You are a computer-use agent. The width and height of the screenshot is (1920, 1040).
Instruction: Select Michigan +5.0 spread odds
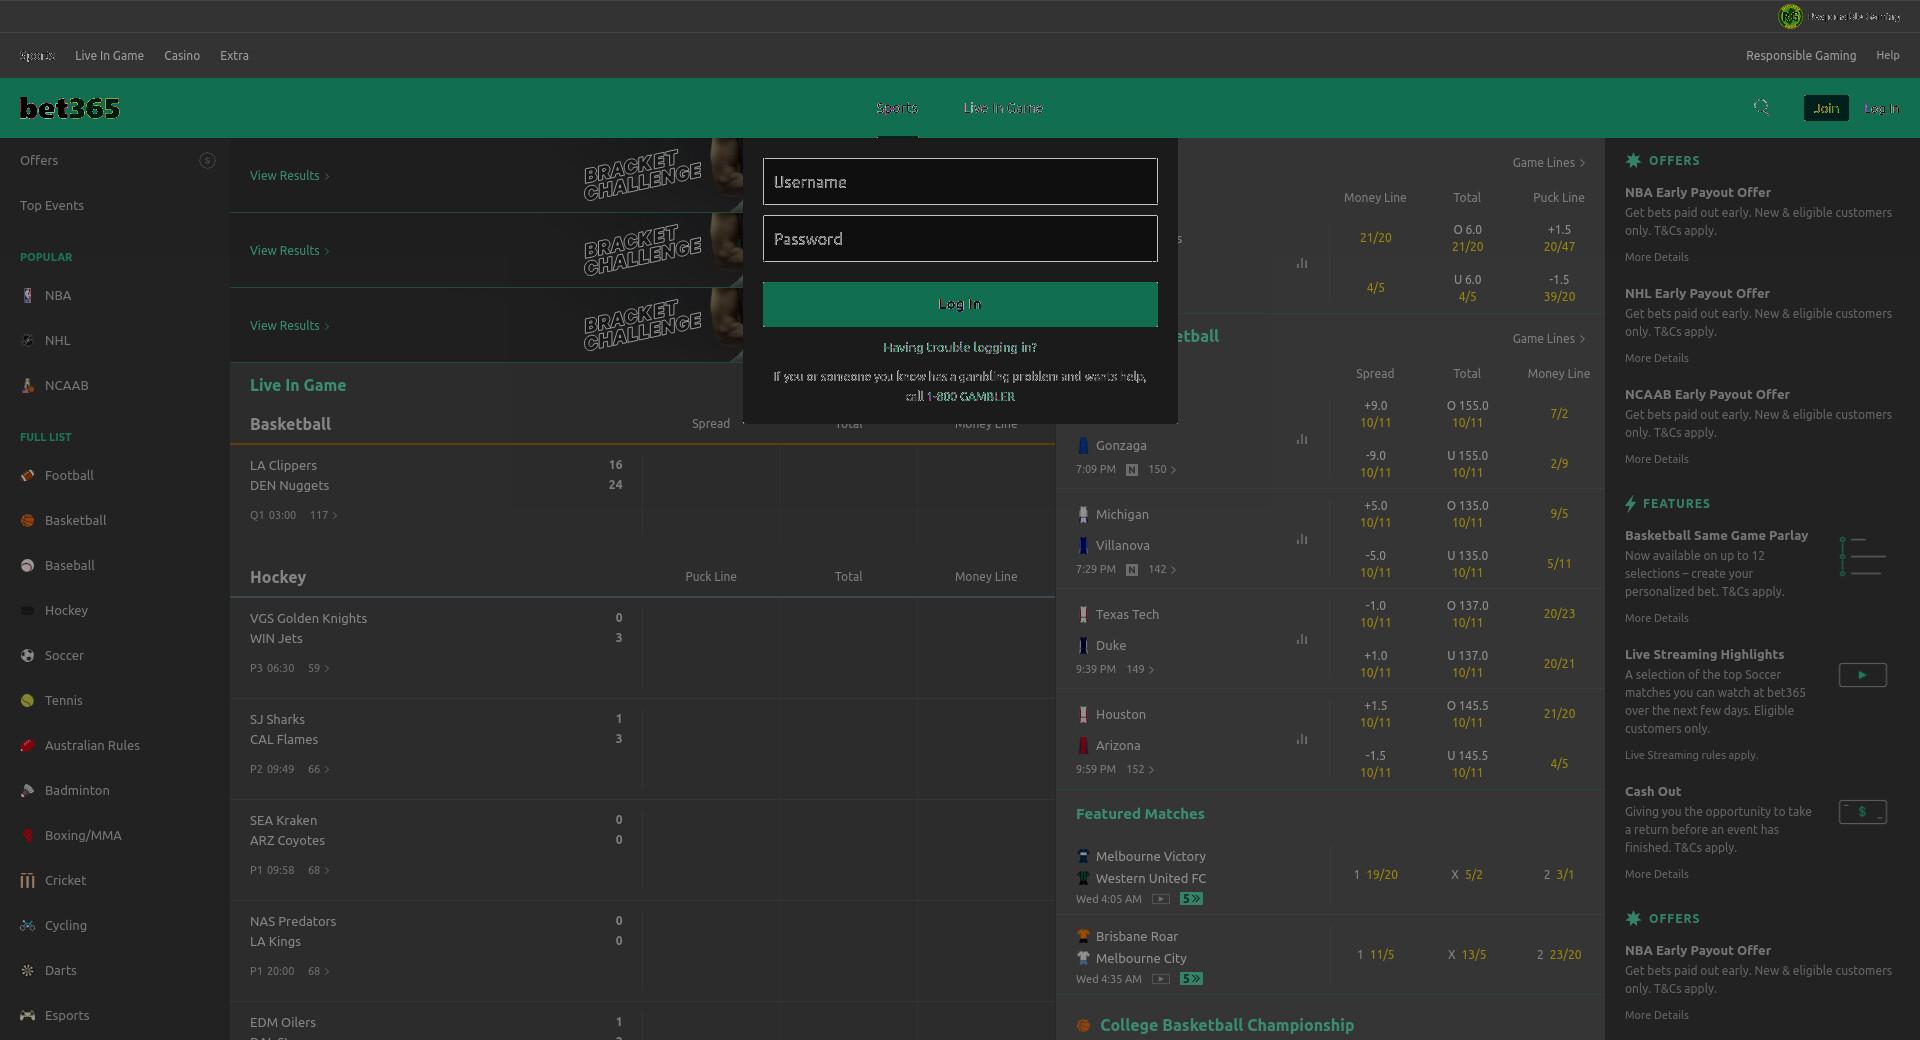pos(1375,514)
